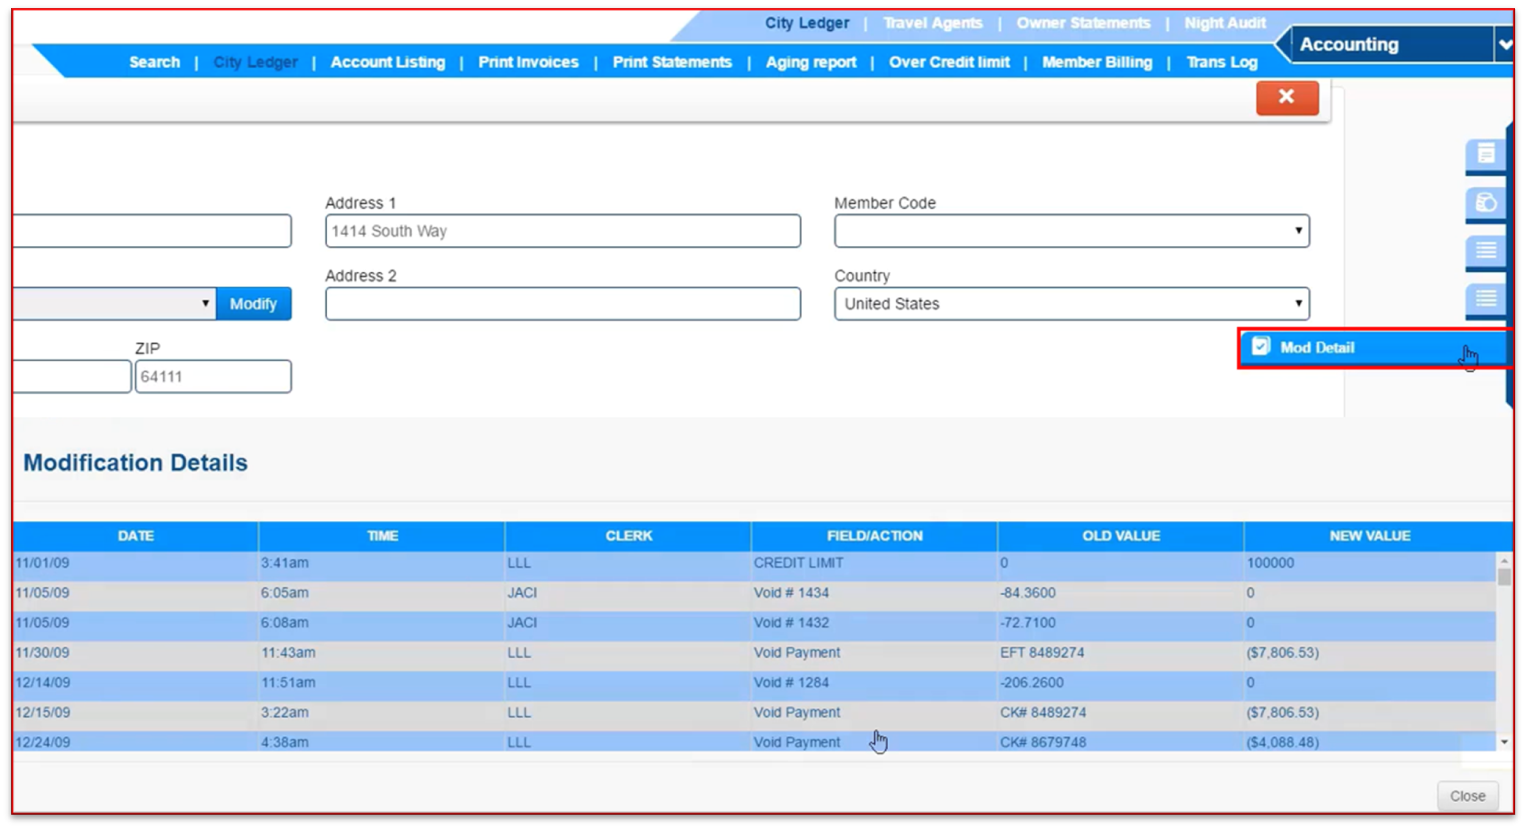
Task: Click the table scrollbar down arrow
Action: pos(1504,742)
